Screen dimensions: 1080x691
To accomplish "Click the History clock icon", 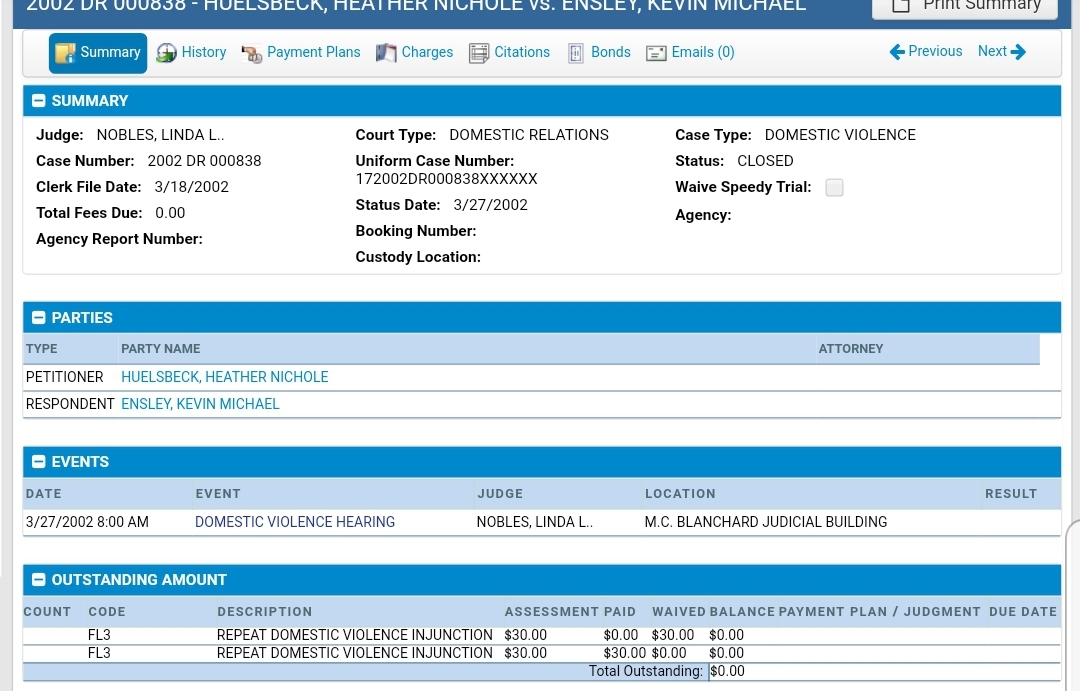I will [x=166, y=53].
